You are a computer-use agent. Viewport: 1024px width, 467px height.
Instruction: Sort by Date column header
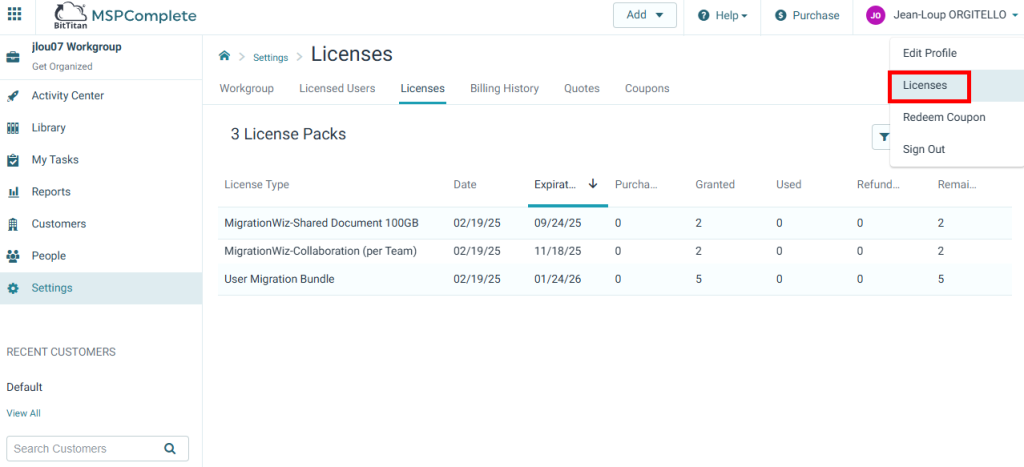coord(465,185)
